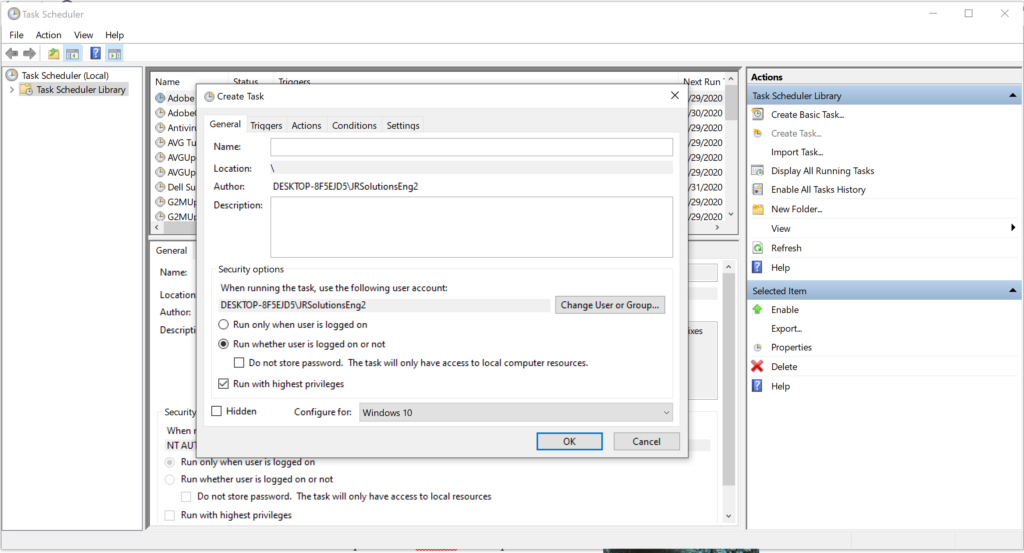1024x553 pixels.
Task: Click the Display All Running Tasks icon
Action: tap(758, 171)
